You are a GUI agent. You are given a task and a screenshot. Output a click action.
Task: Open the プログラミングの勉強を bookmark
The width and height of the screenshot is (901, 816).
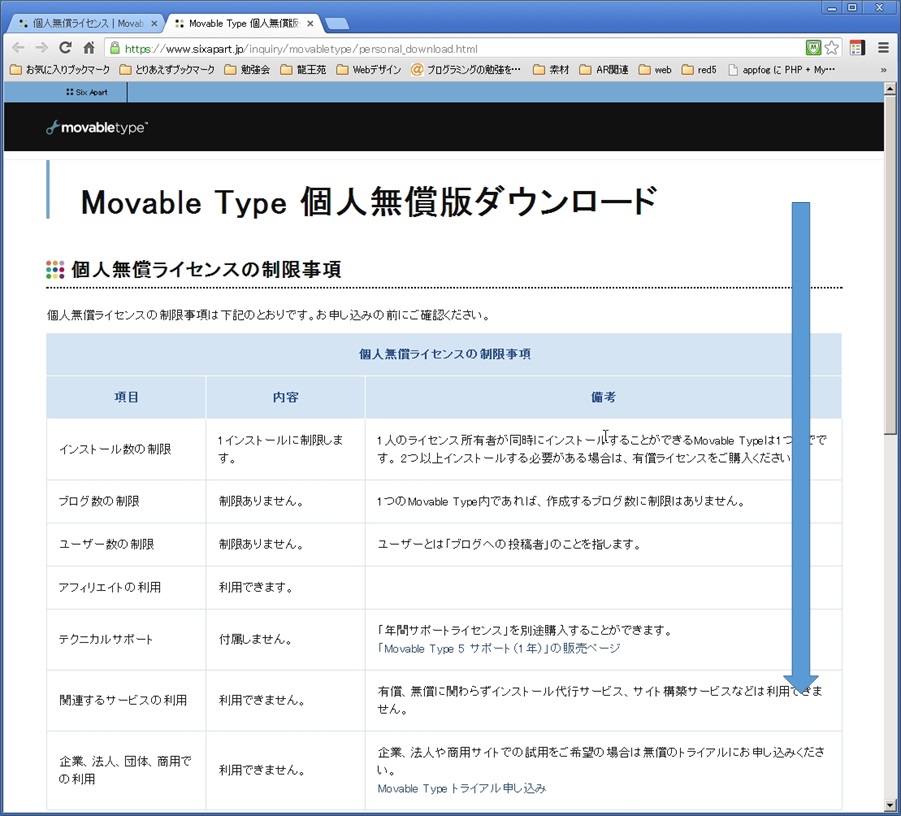466,70
